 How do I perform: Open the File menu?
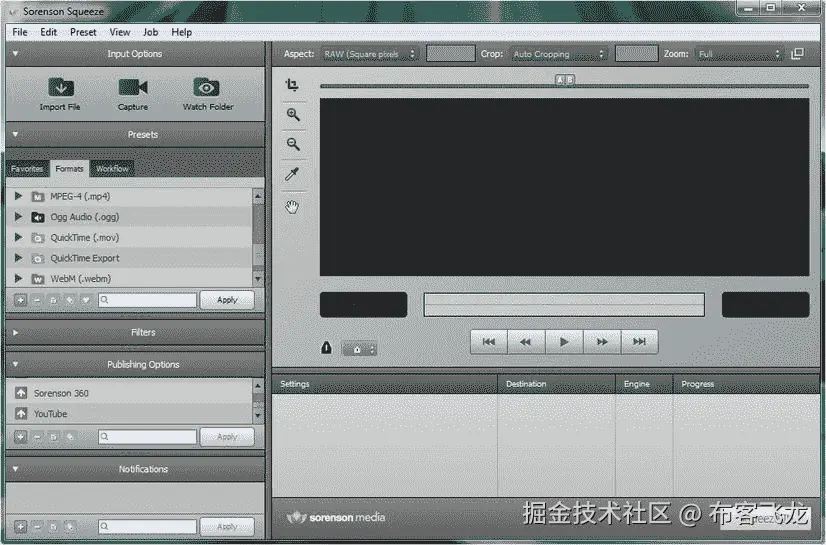pyautogui.click(x=20, y=32)
